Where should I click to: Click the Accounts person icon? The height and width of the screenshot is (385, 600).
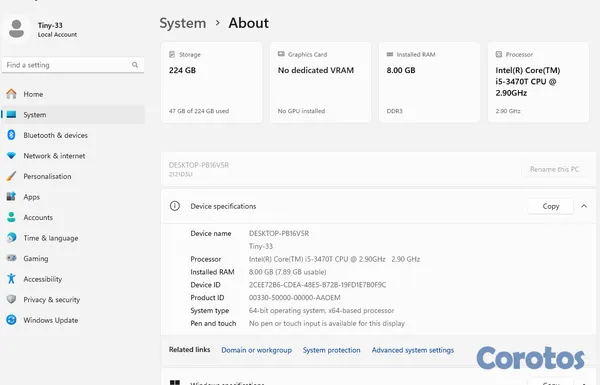(x=11, y=217)
